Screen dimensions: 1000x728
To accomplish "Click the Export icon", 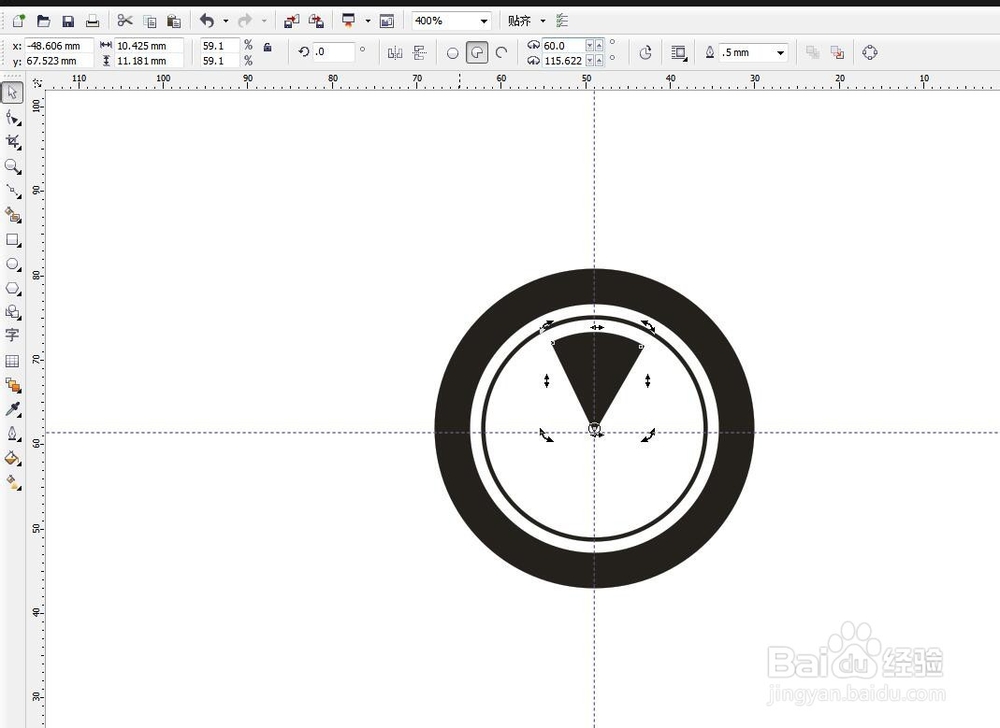I will pyautogui.click(x=316, y=21).
